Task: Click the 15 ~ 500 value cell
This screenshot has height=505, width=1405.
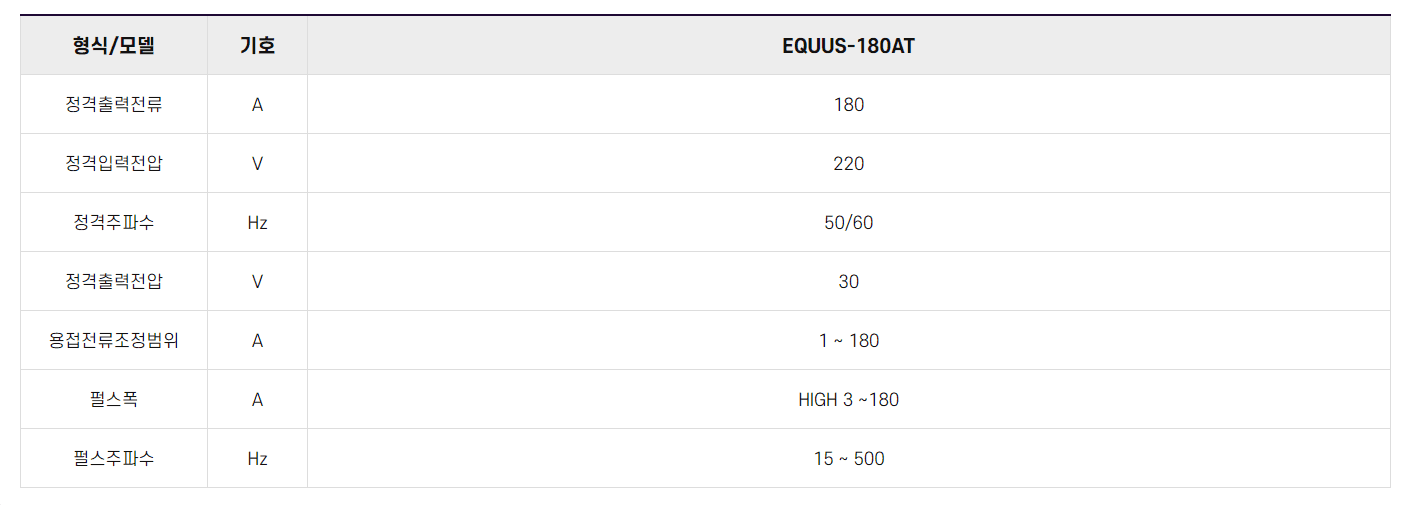Action: [848, 458]
